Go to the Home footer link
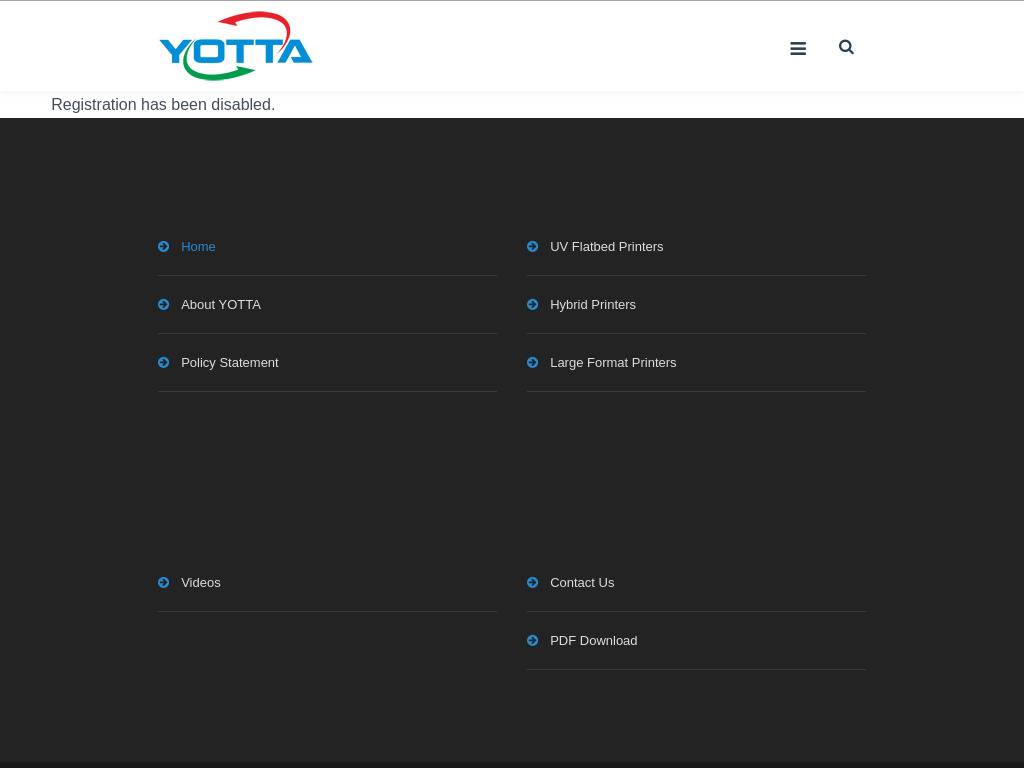 [x=198, y=247]
